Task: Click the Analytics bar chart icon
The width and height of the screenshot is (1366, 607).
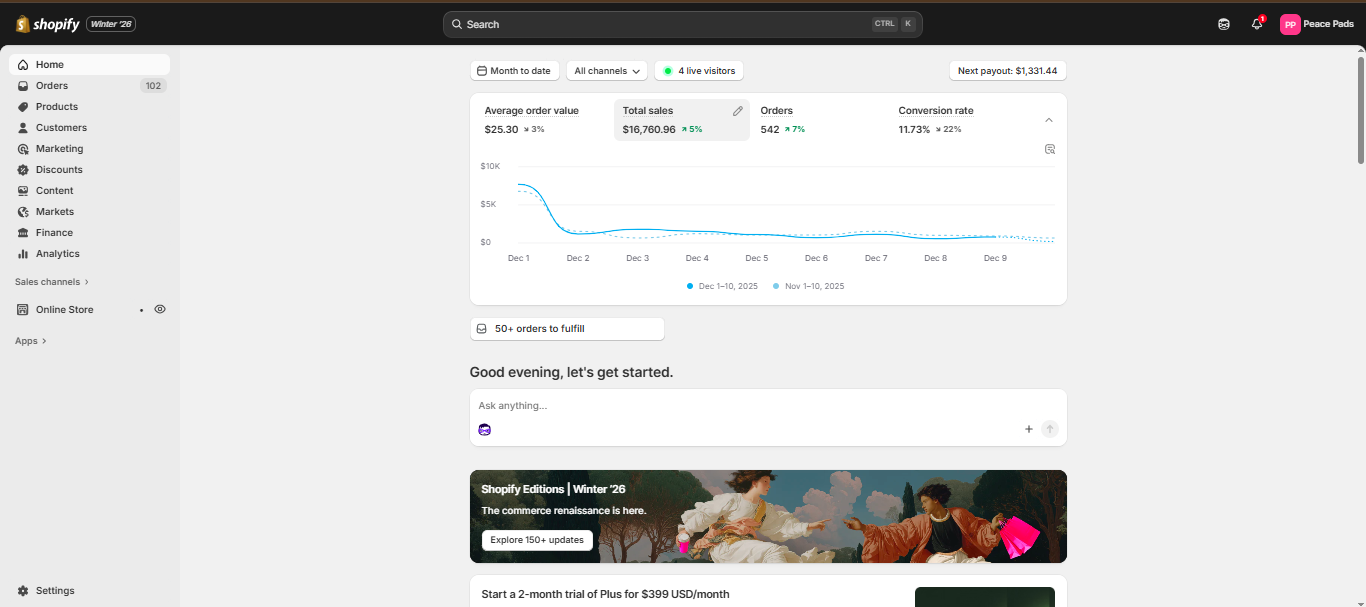Action: 23,254
